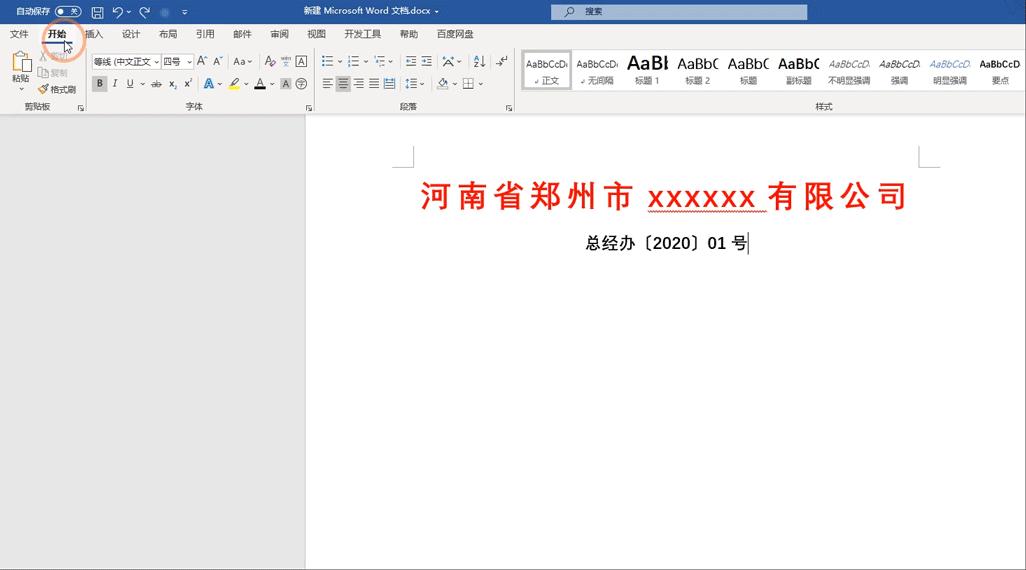Toggle center alignment
This screenshot has height=570, width=1026.
[x=343, y=84]
